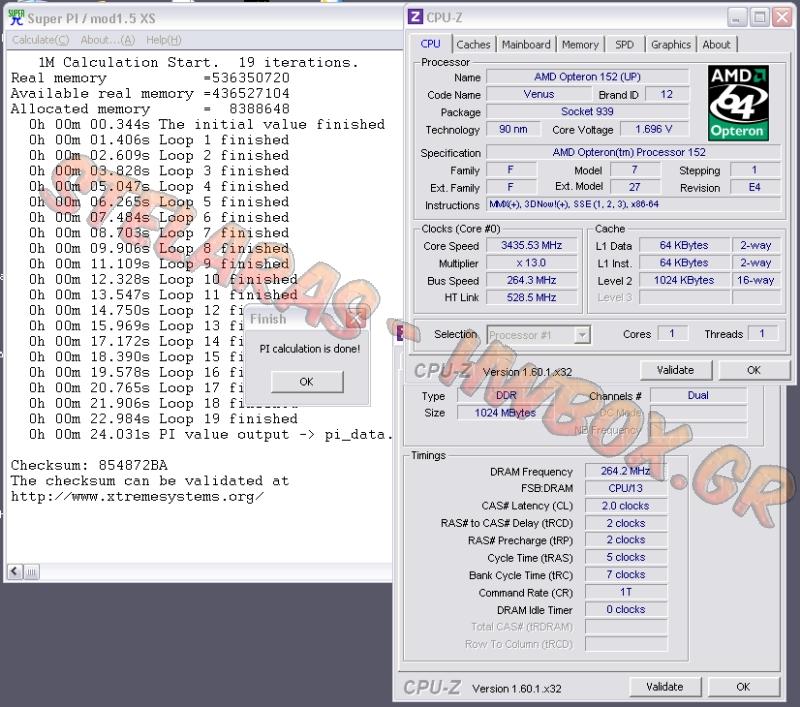Click the Name field AMD Opteron 152 (UP)
This screenshot has height=707, width=800.
[x=587, y=77]
